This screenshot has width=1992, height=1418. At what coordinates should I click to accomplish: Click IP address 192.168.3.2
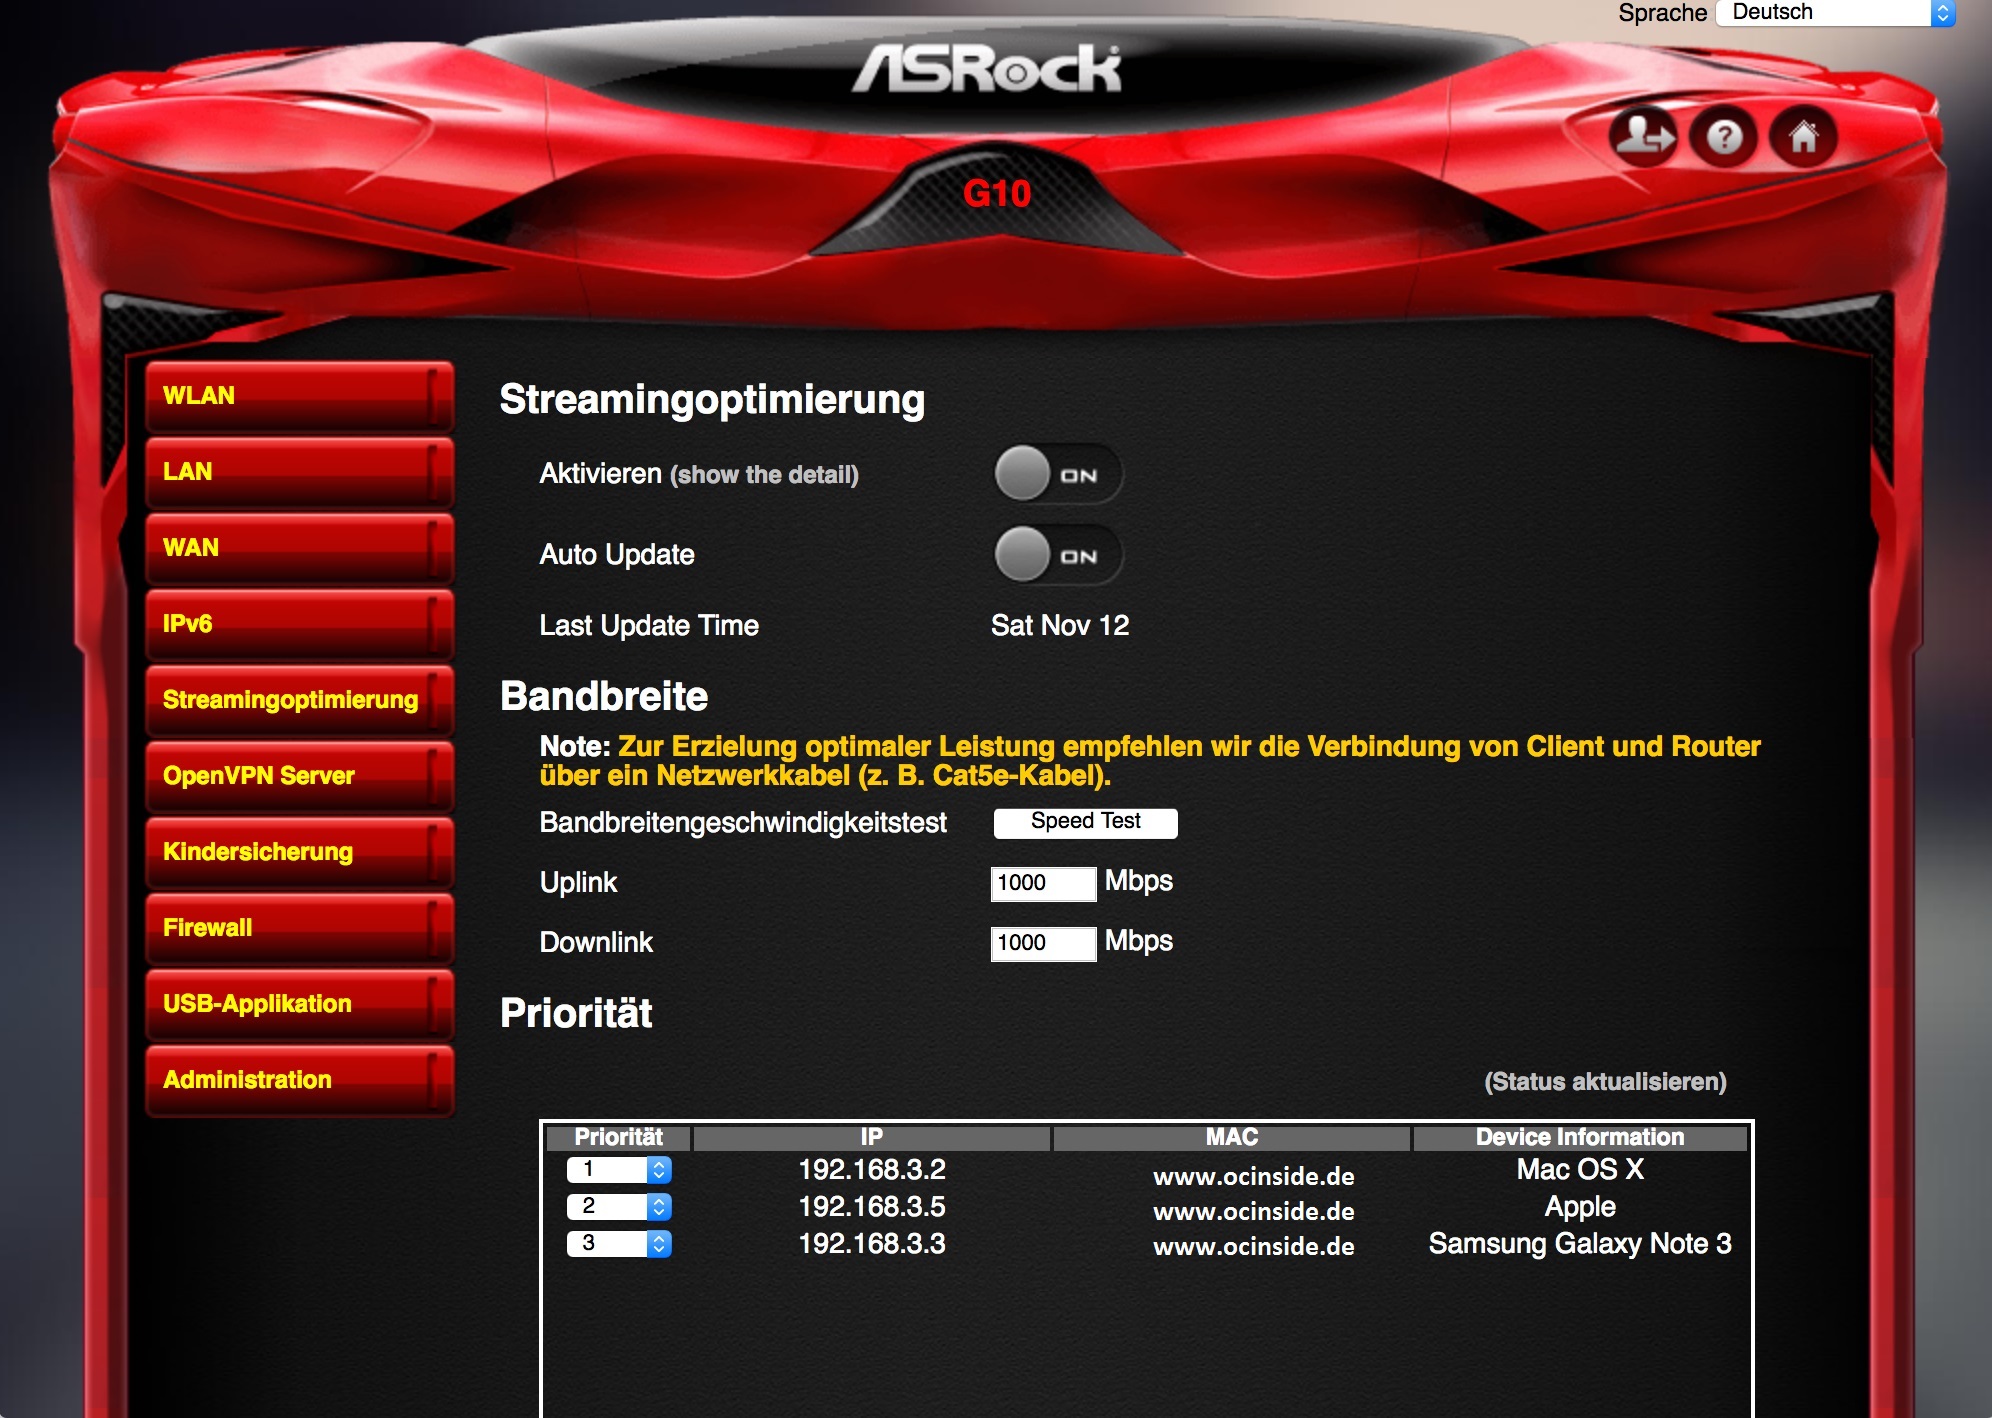click(x=872, y=1169)
